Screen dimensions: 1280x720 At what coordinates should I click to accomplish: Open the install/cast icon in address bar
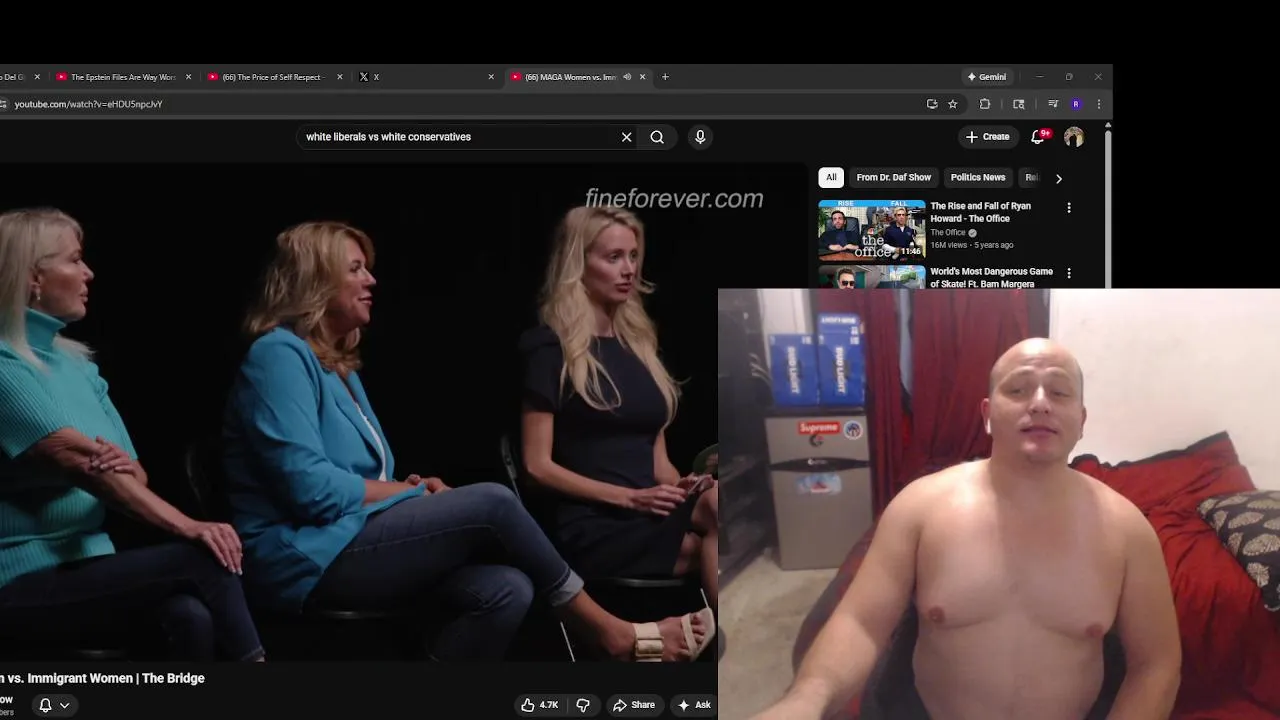[932, 104]
